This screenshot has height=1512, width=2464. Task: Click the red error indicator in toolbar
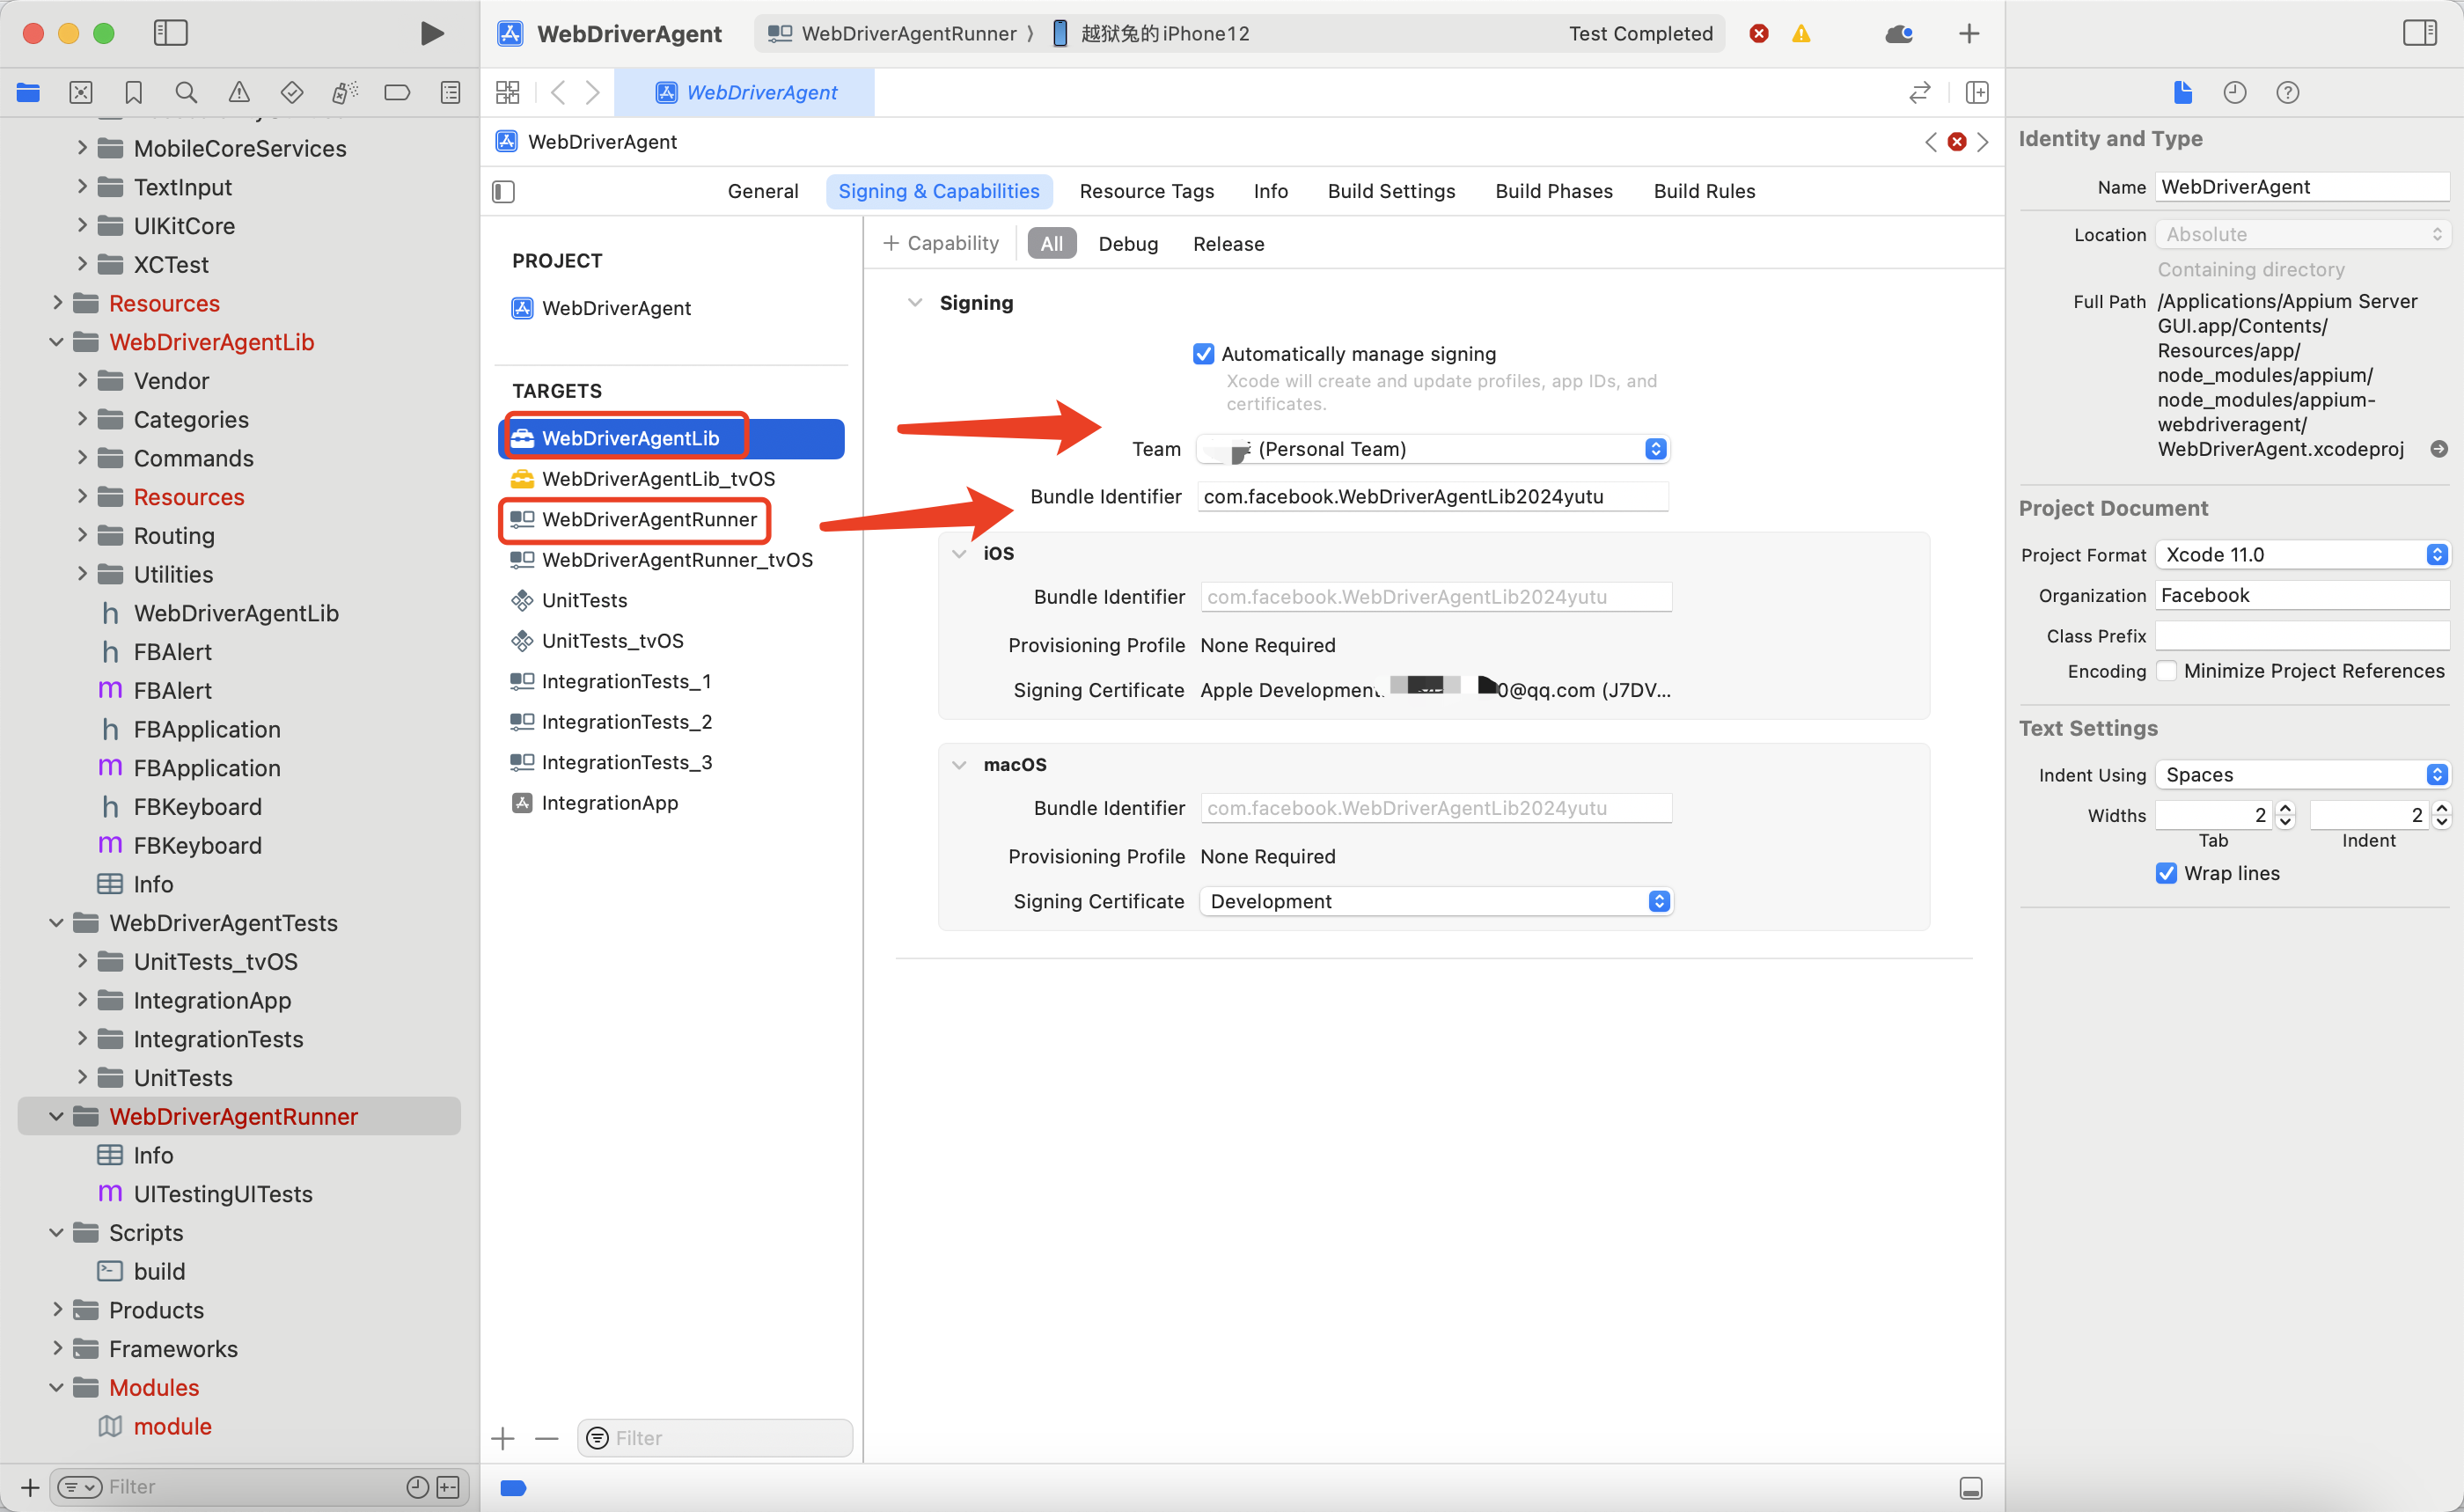click(x=1759, y=34)
